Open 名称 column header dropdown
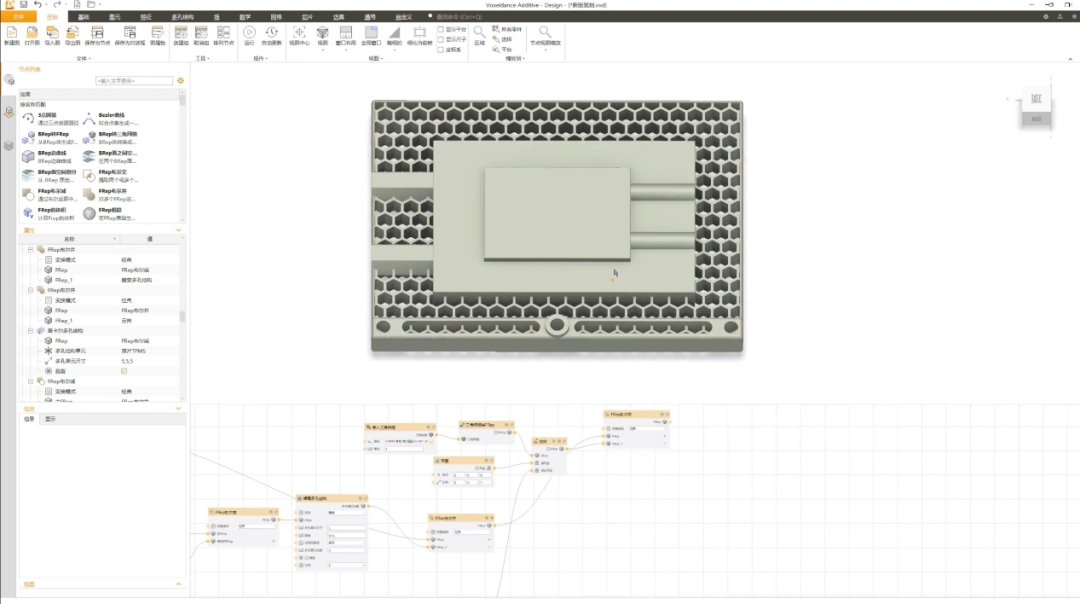Screen dimensions: 1080x604 click(x=114, y=239)
